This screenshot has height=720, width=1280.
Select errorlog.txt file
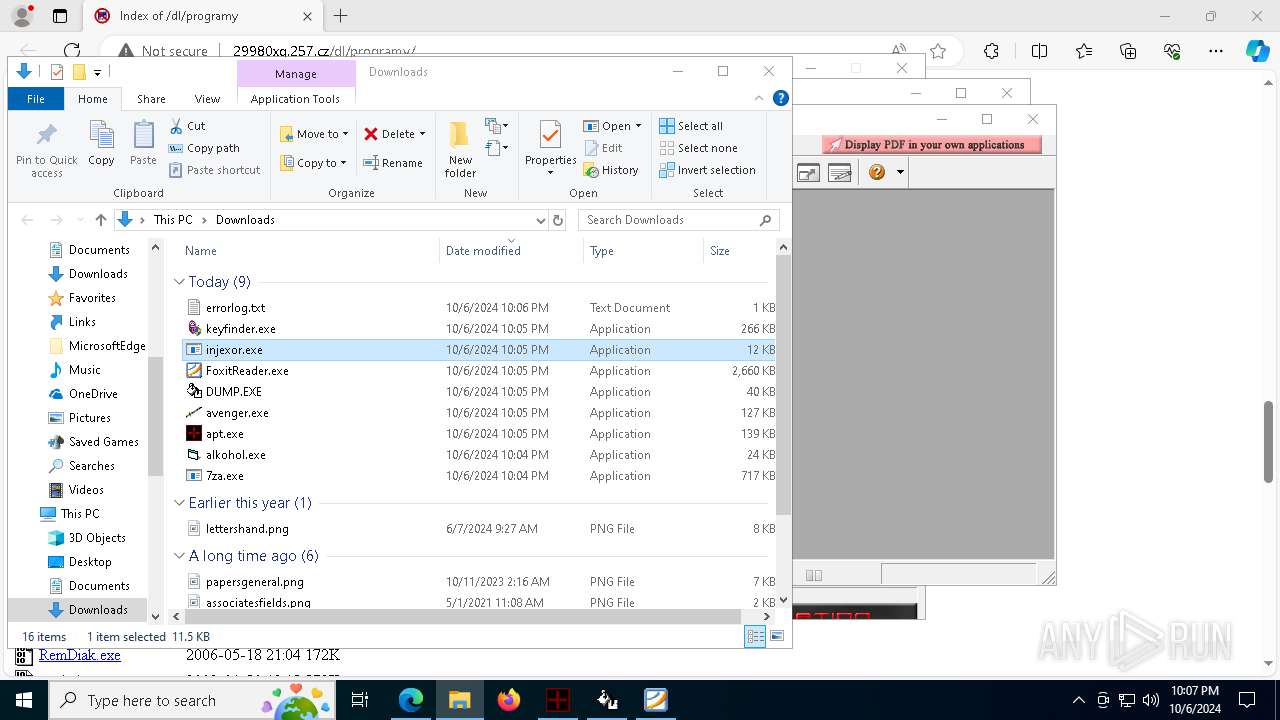pos(235,308)
